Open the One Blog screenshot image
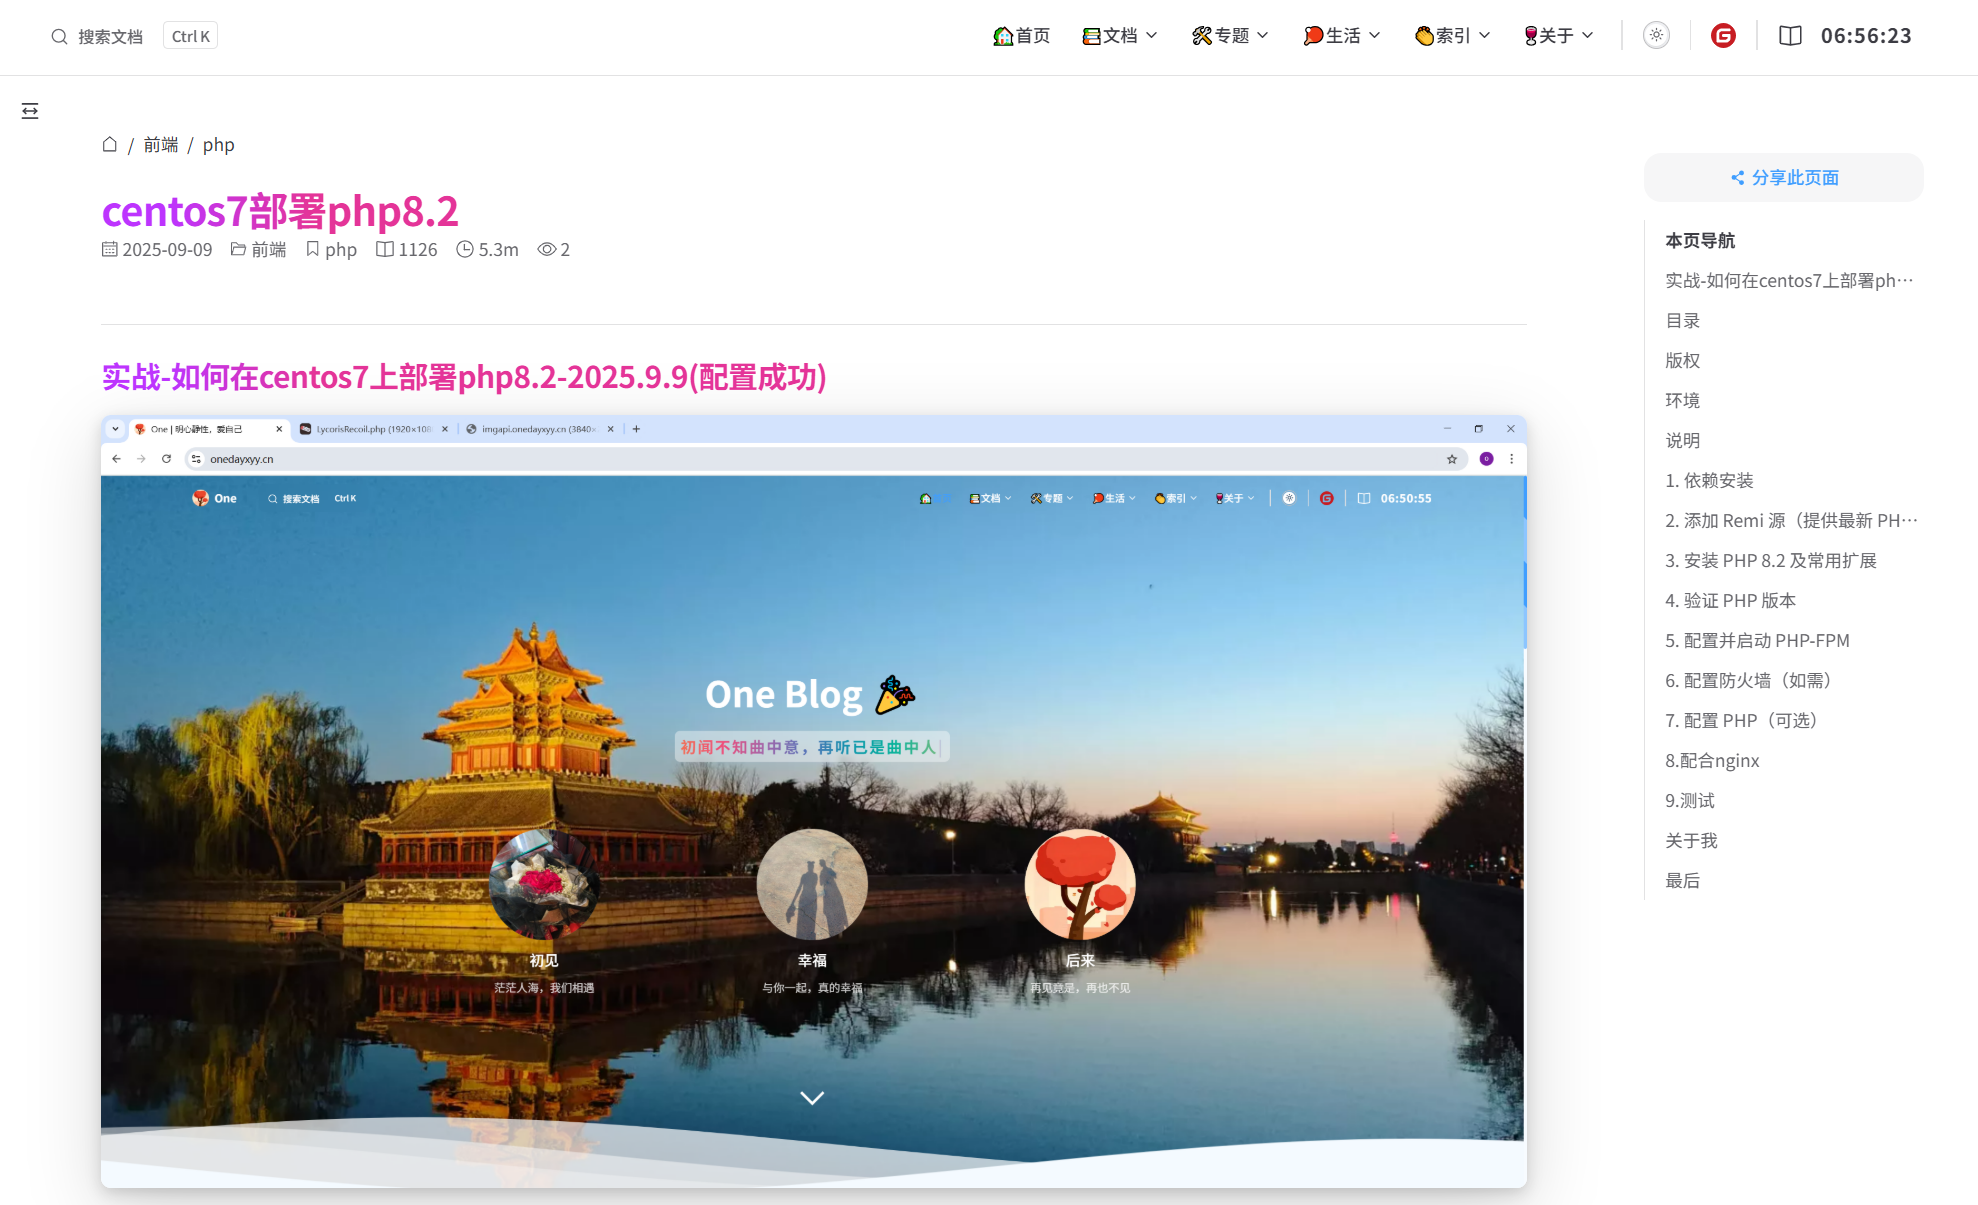The width and height of the screenshot is (1978, 1205). coord(813,801)
